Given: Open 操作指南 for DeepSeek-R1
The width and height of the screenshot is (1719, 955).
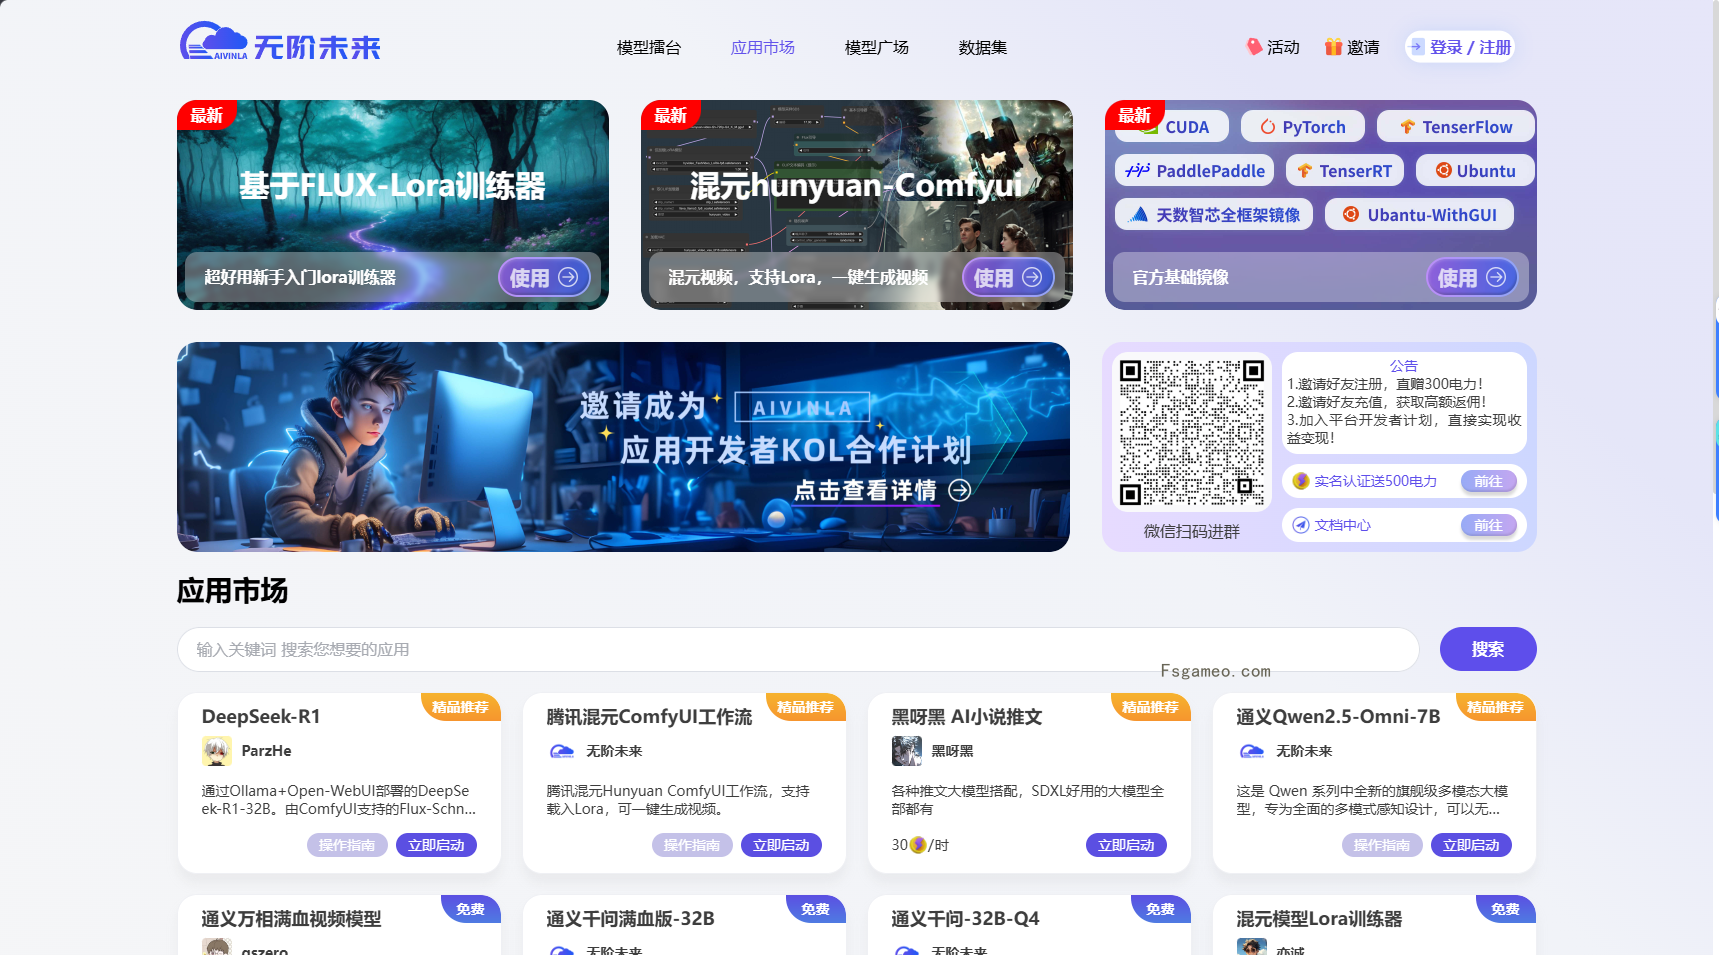Looking at the screenshot, I should click(x=347, y=845).
